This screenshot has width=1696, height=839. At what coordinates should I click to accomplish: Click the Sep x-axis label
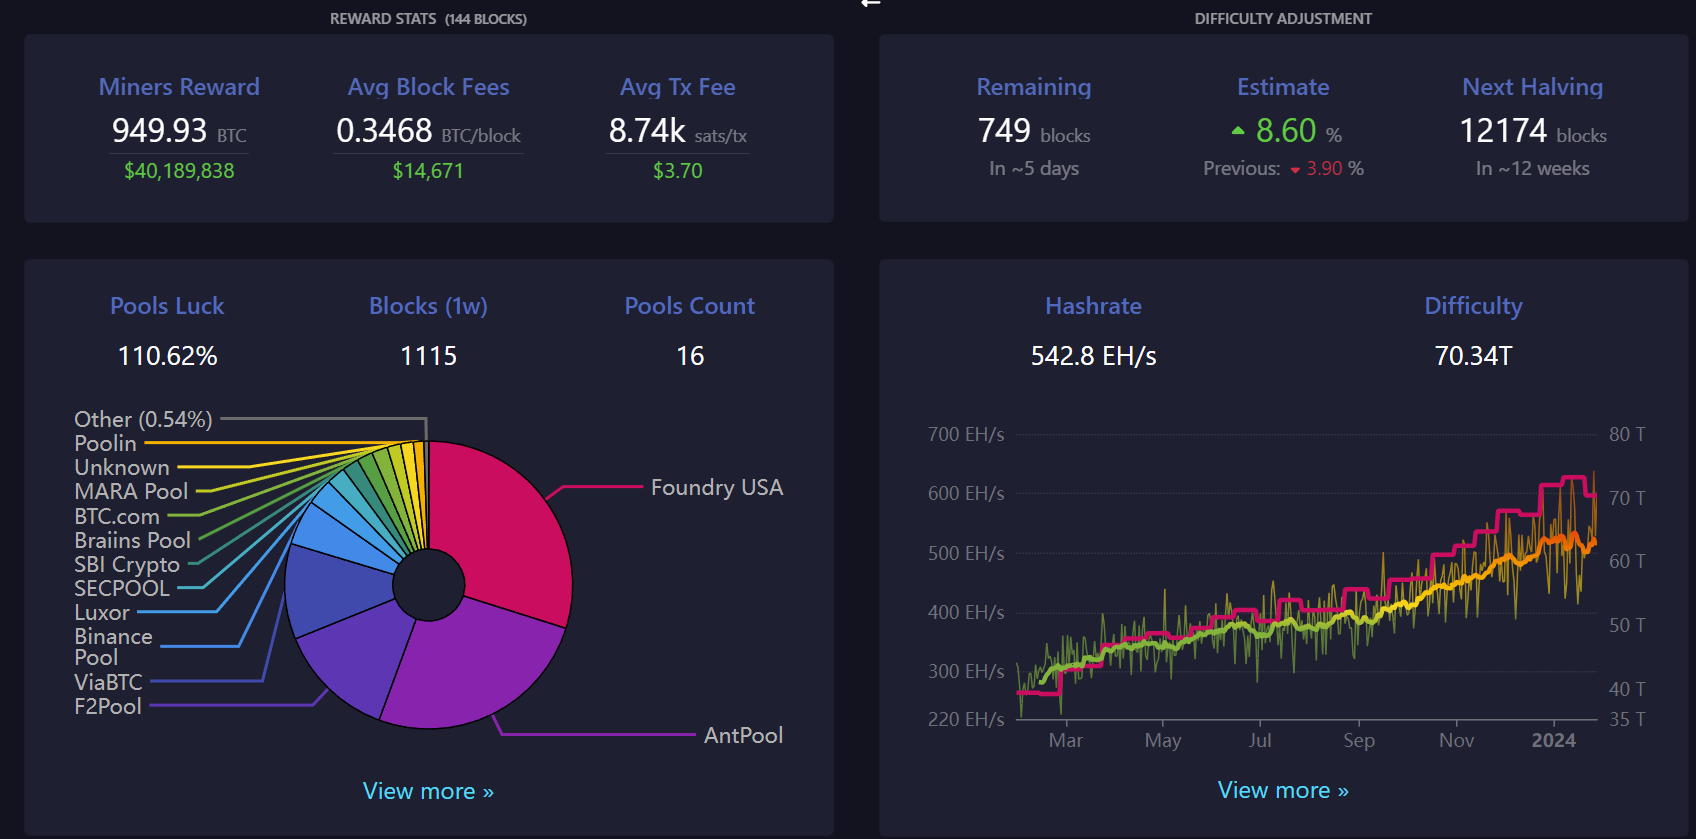(x=1359, y=740)
